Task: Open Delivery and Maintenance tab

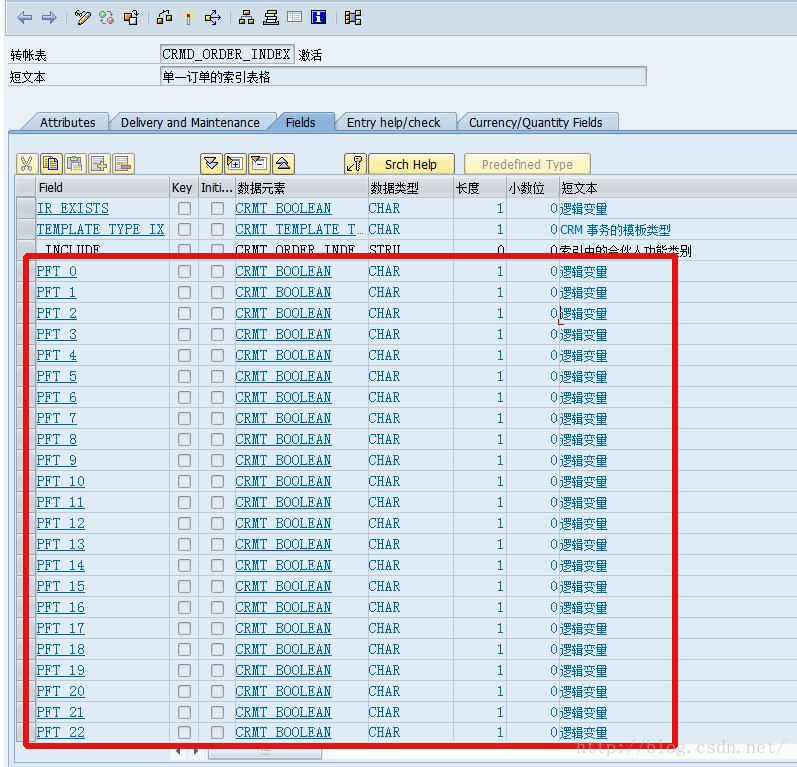Action: [x=190, y=122]
